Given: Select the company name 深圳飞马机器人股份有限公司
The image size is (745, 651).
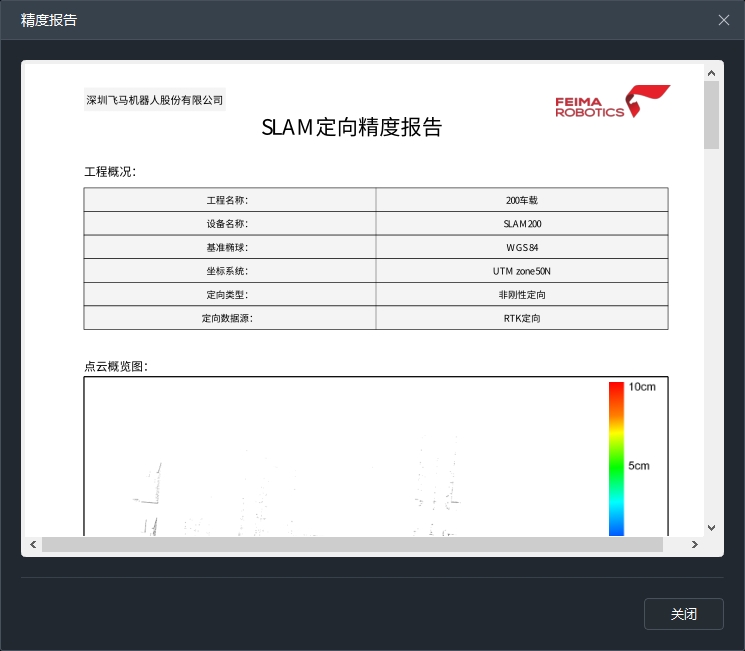Looking at the screenshot, I should 155,100.
